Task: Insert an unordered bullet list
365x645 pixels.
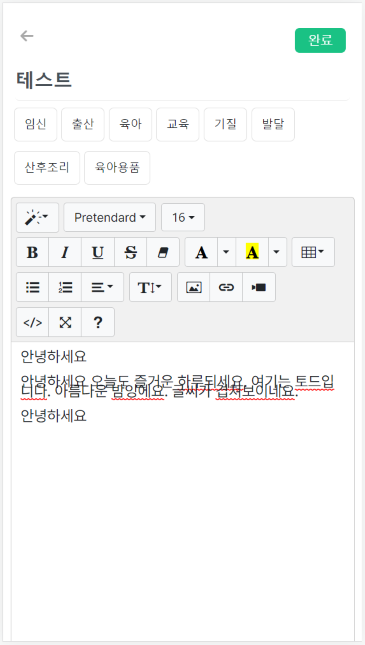Action: [33, 287]
